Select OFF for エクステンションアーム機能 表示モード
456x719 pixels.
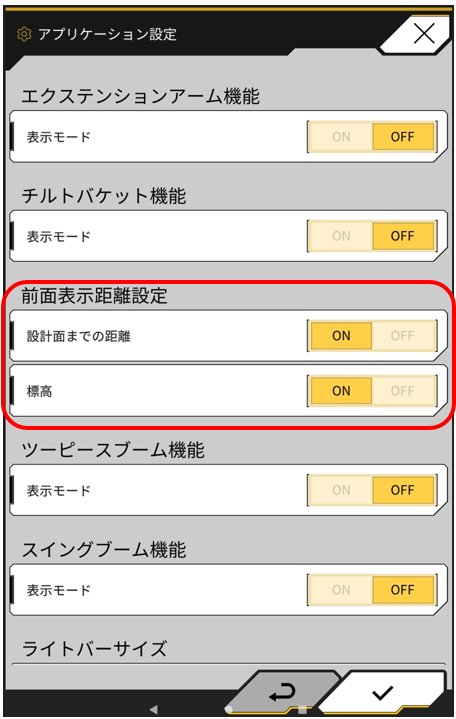point(403,137)
